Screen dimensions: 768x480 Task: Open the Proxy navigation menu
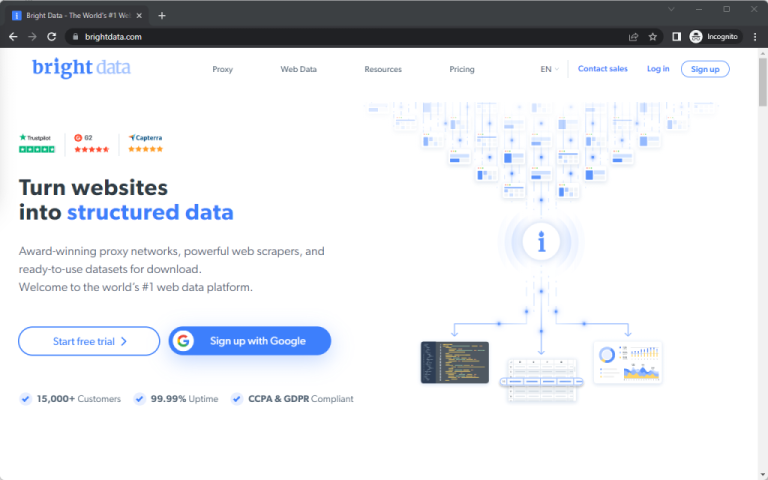[x=223, y=69]
